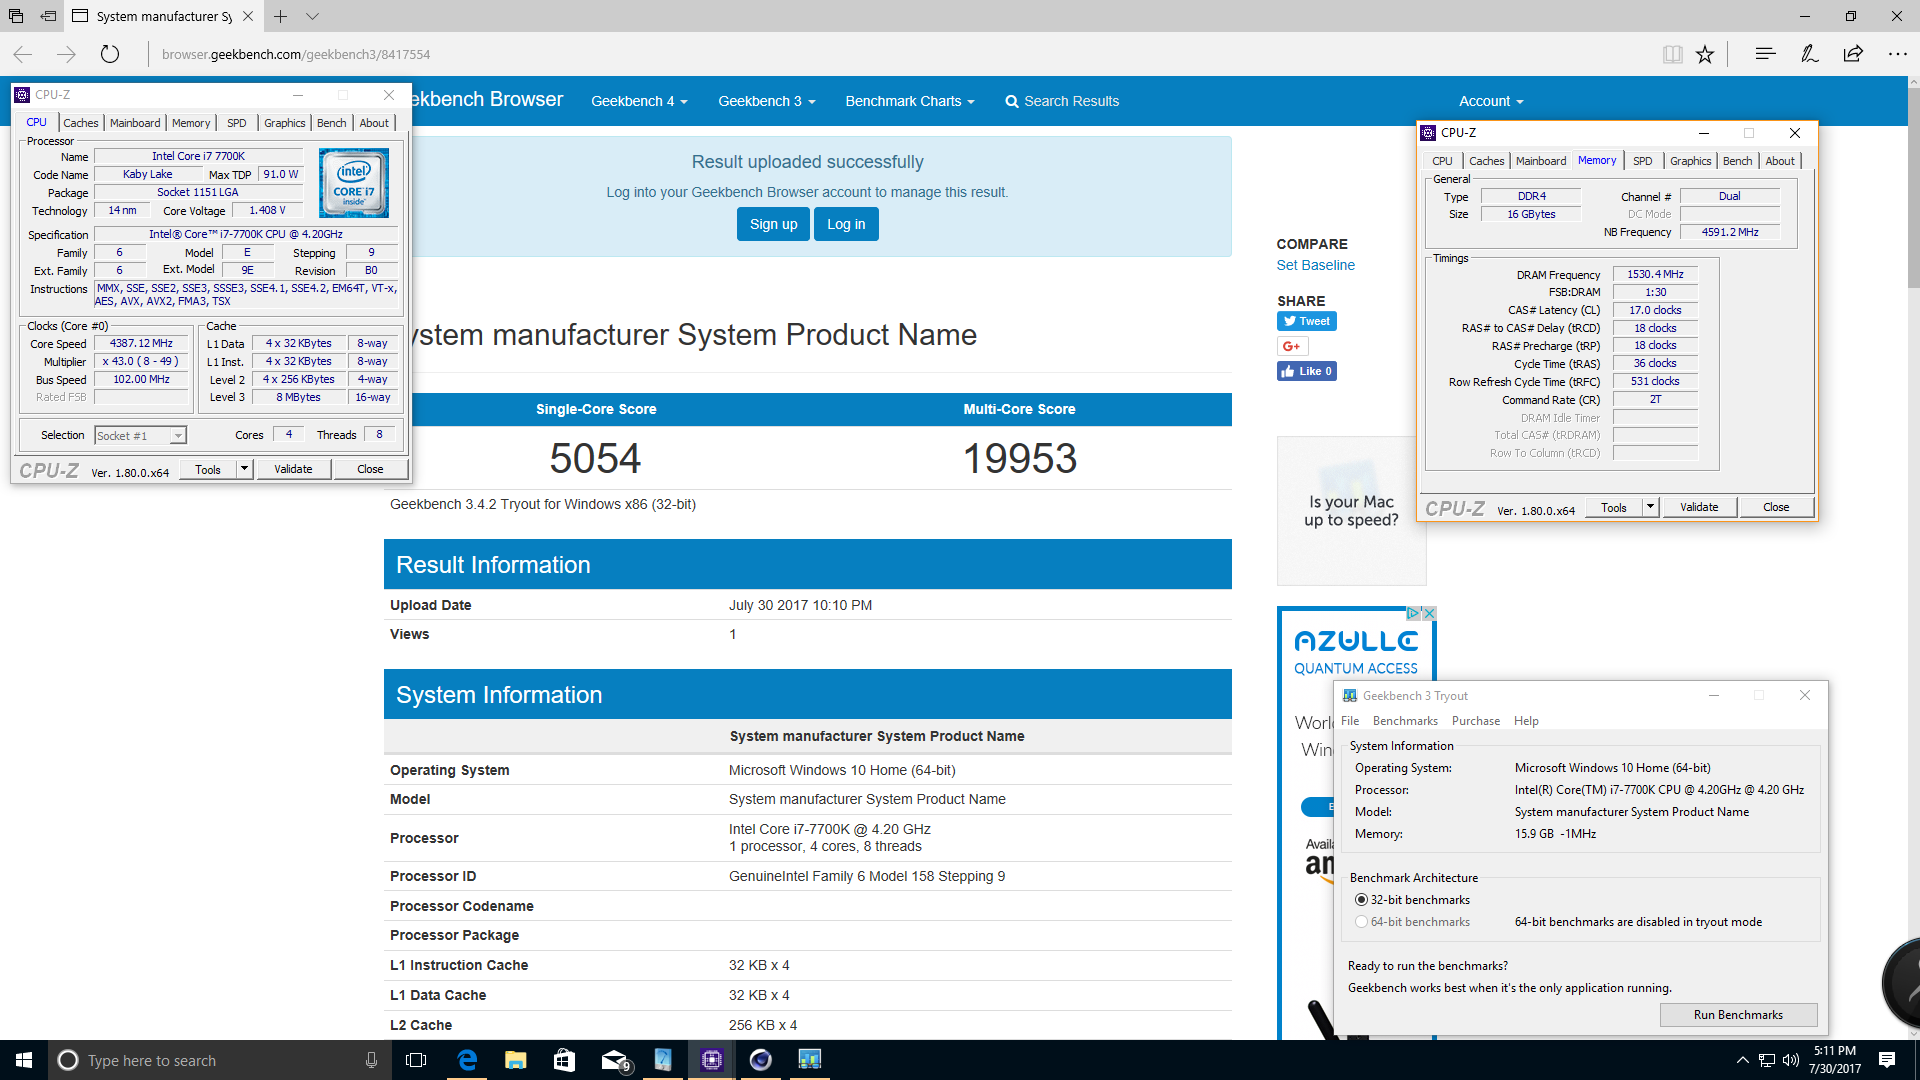
Task: Click the network icon in system tray
Action: 1767,1060
